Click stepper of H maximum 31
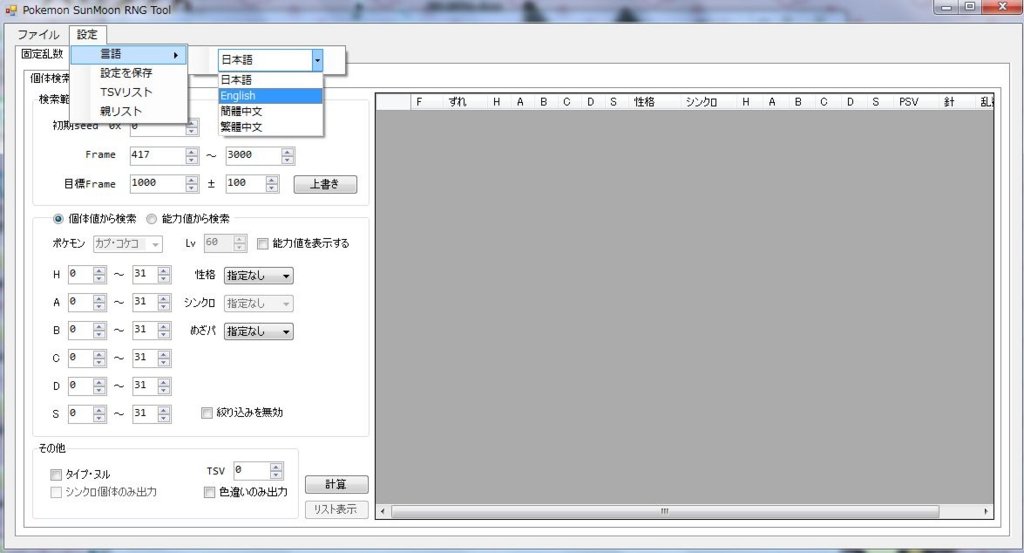Image resolution: width=1024 pixels, height=553 pixels. [164, 274]
